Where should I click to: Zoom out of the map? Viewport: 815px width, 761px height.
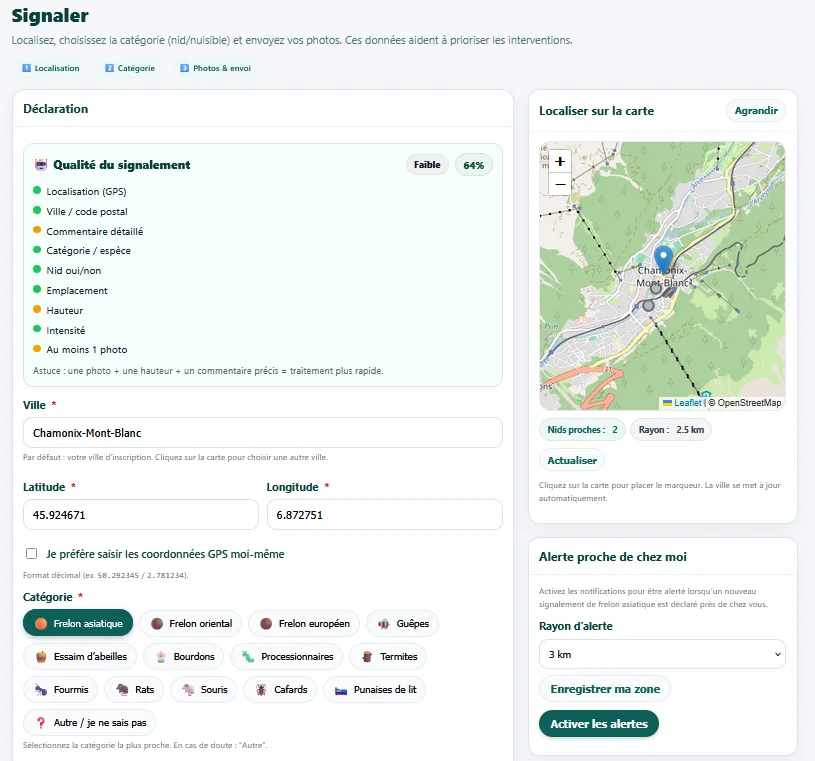point(560,184)
